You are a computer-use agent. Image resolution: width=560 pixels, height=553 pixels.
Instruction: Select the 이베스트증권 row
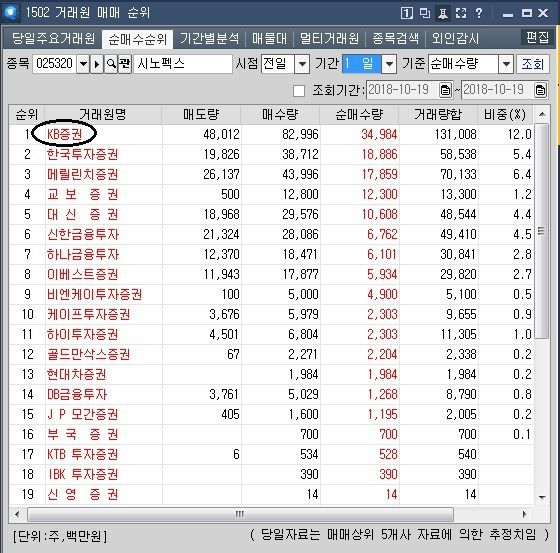(x=271, y=274)
